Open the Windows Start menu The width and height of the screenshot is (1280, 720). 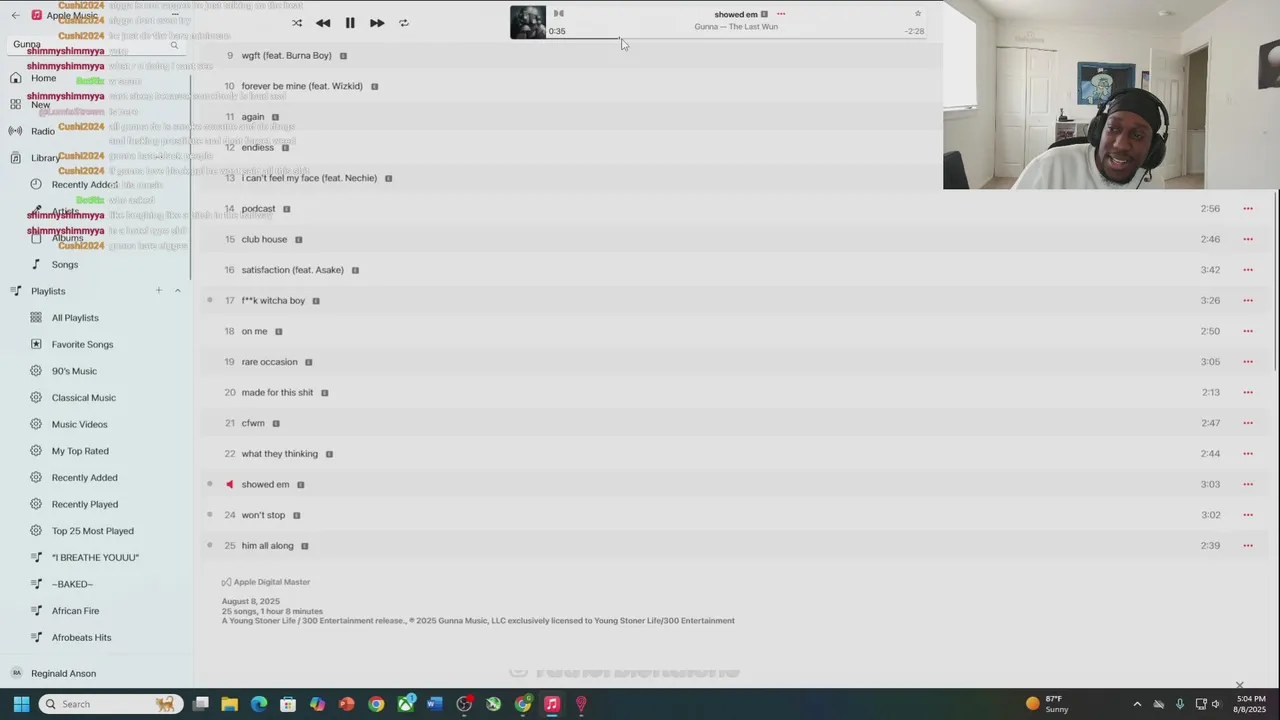(21, 704)
